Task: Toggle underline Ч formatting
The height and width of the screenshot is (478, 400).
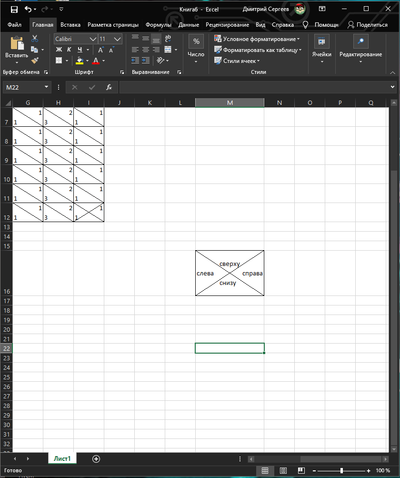Action: click(80, 50)
